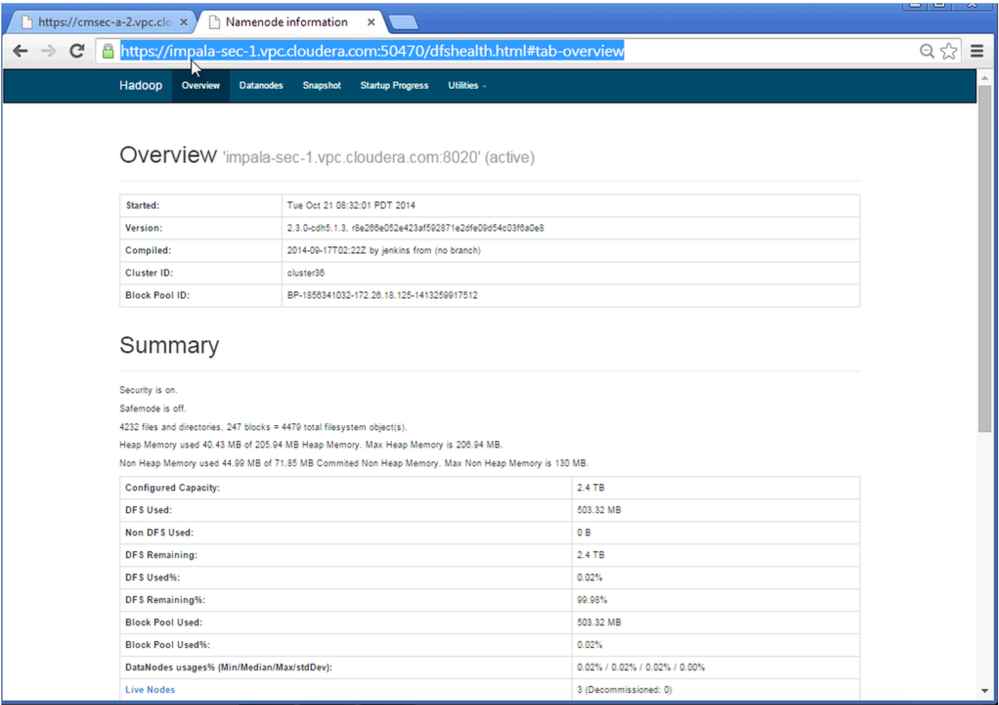Click the '3 (Decommissioned: 0)' value
Image resolution: width=999 pixels, height=705 pixels.
624,690
